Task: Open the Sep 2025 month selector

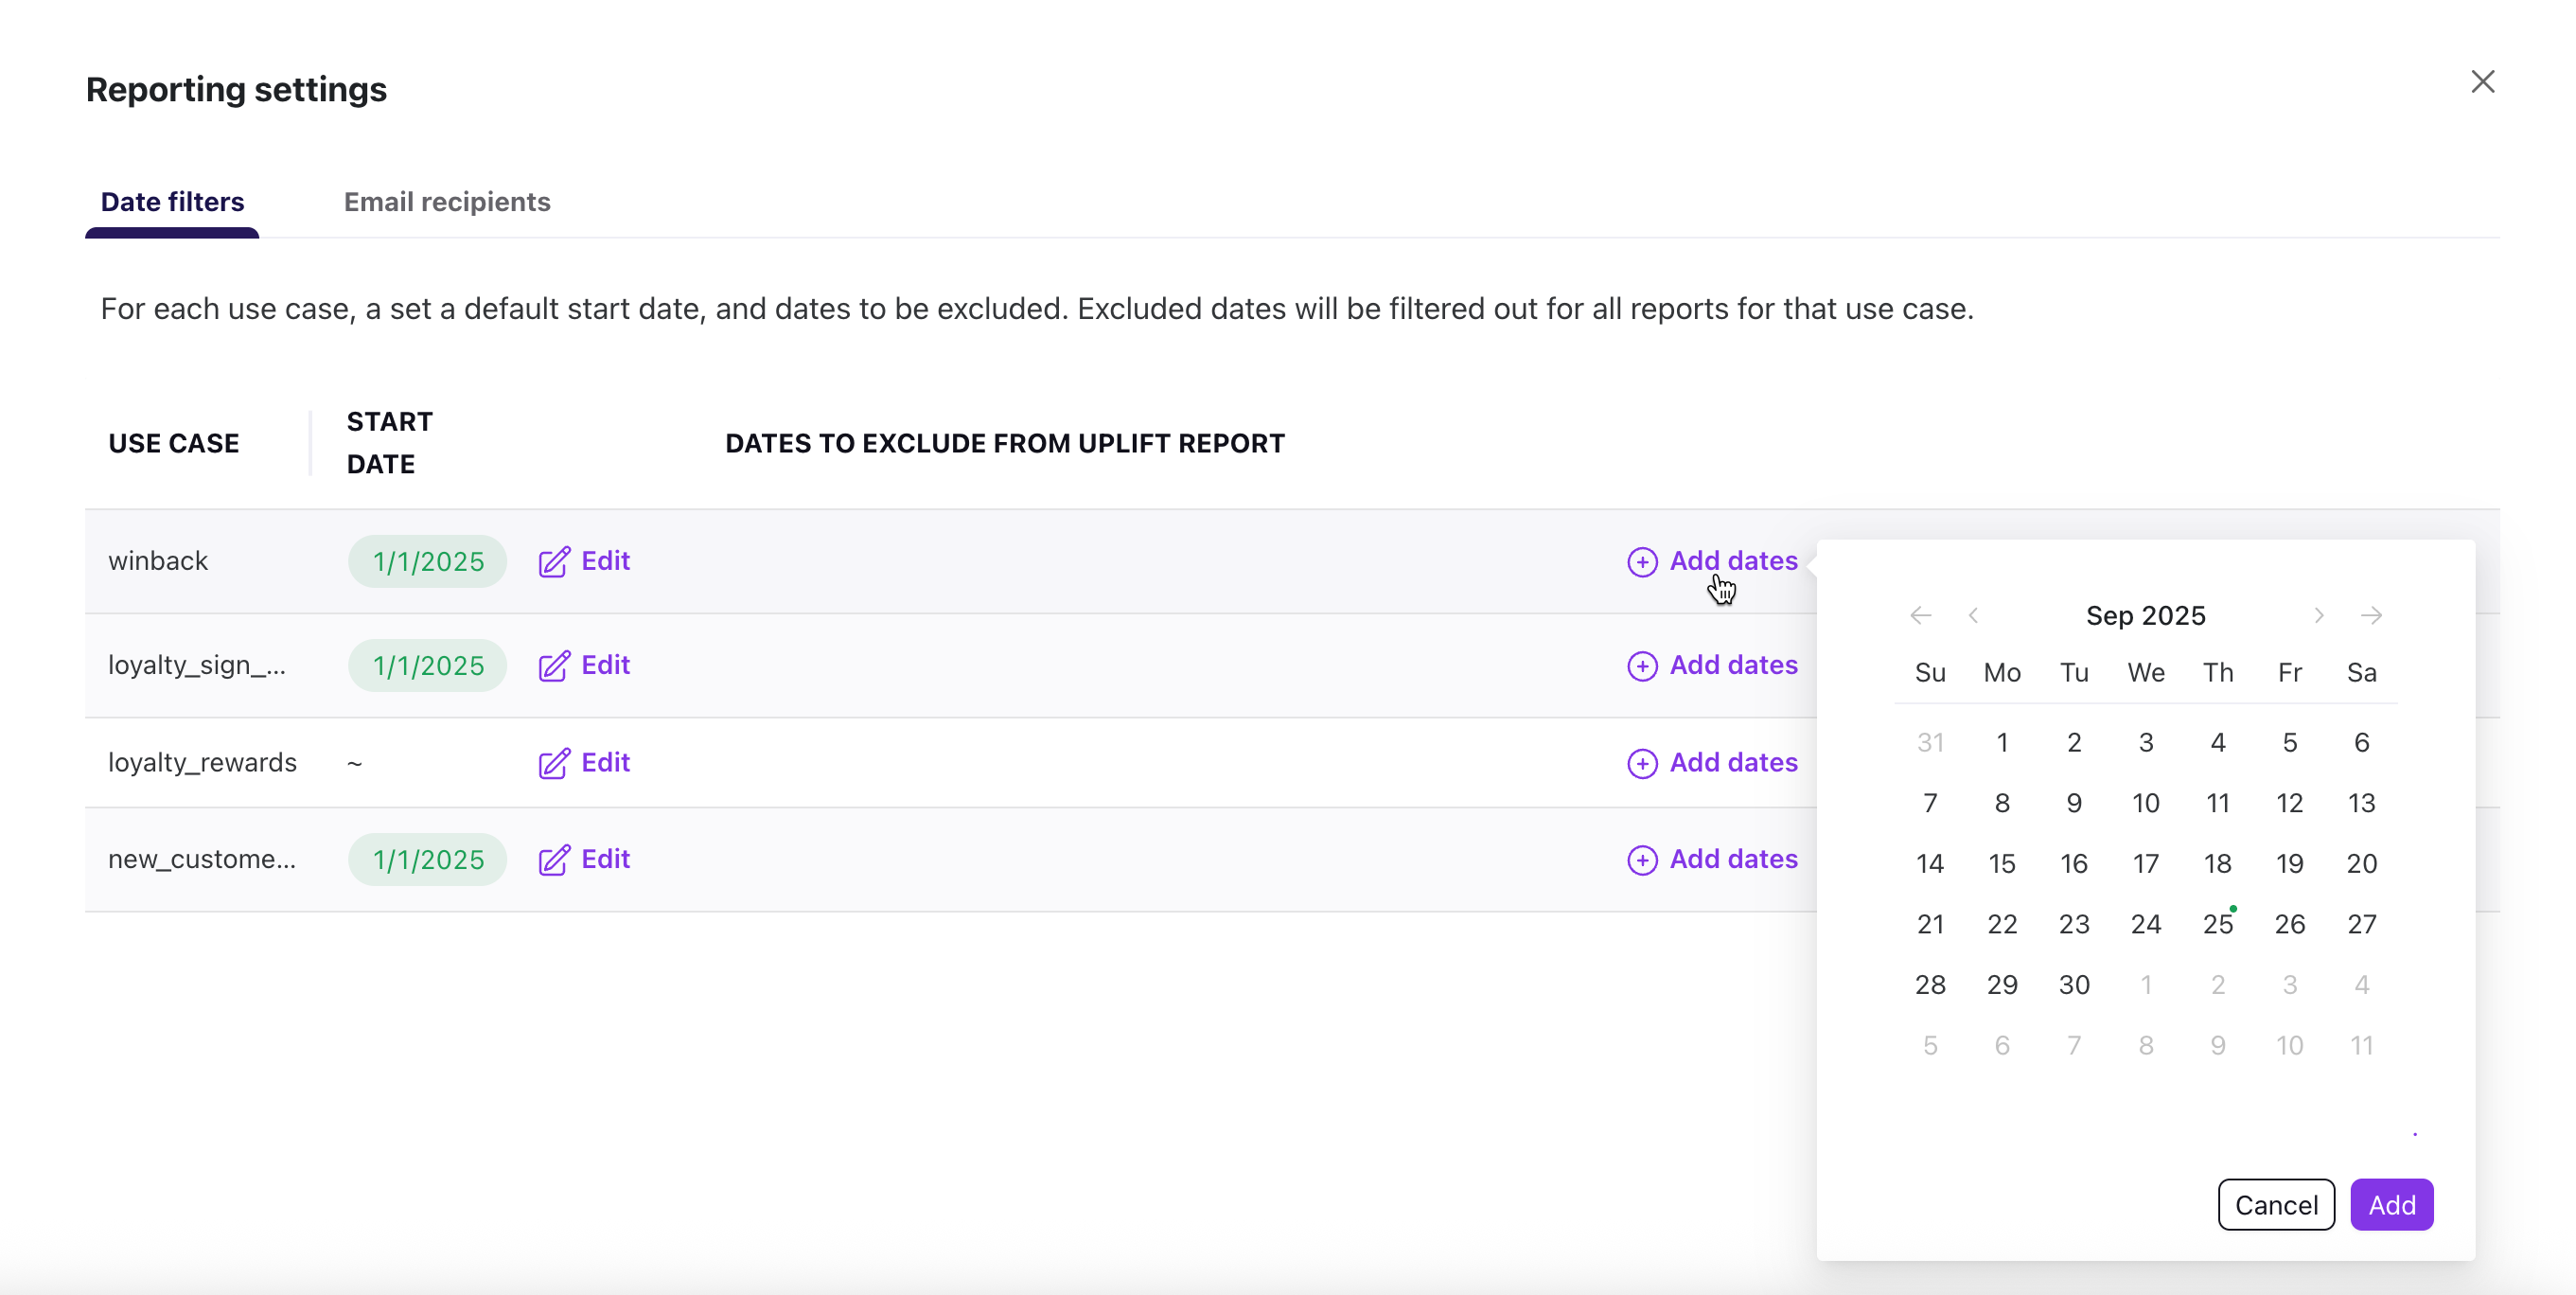Action: (2146, 615)
